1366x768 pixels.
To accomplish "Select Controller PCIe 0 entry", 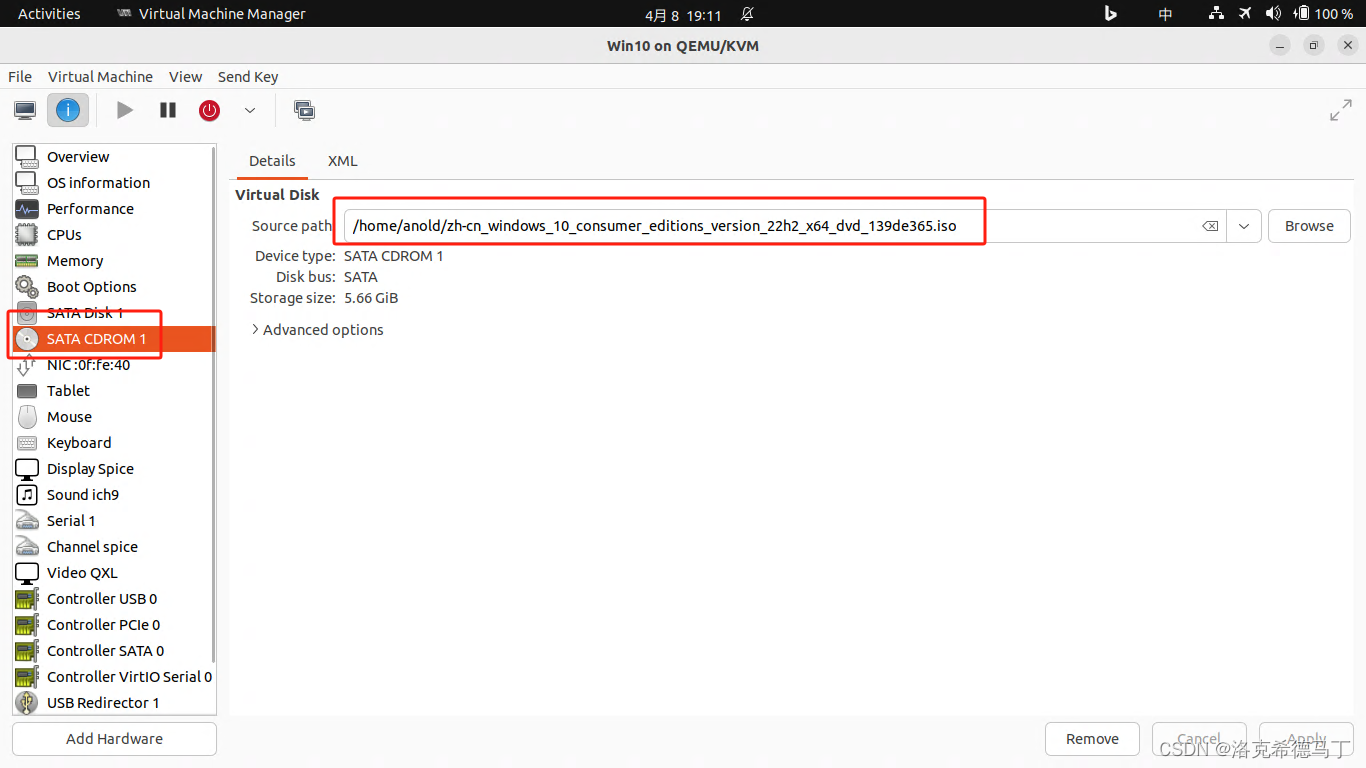I will [x=113, y=625].
